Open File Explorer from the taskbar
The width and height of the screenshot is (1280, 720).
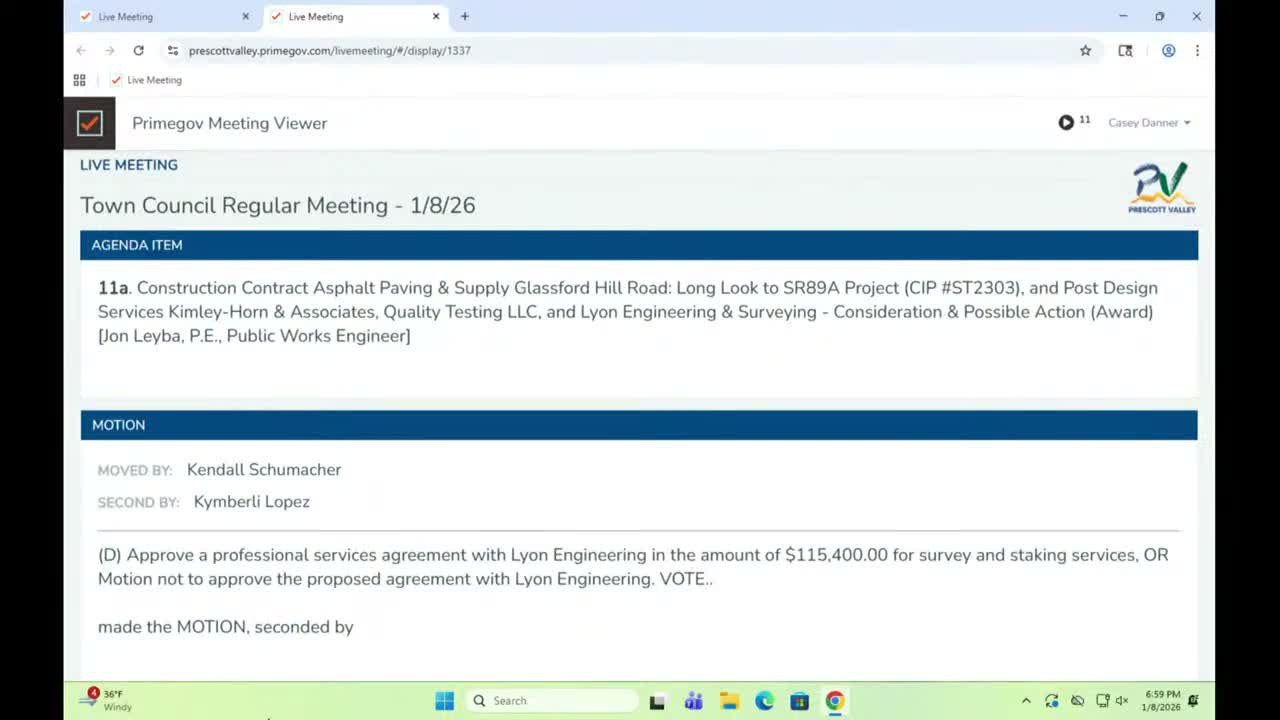(x=729, y=701)
